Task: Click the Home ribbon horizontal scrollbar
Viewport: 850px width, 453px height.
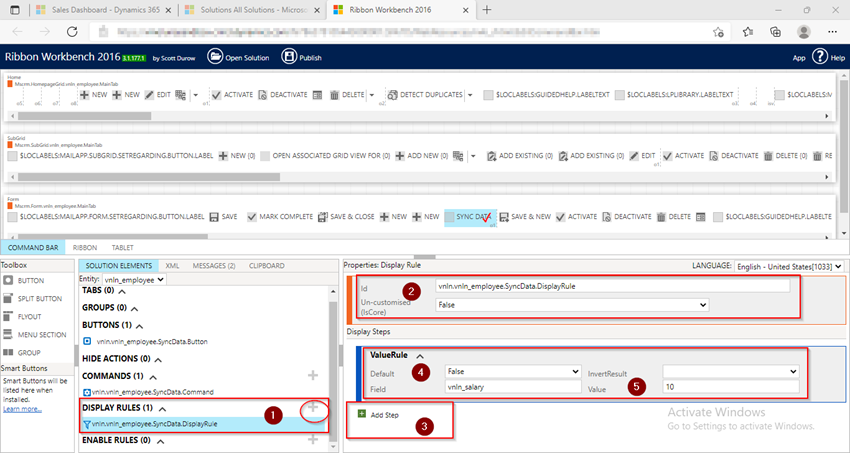Action: 84,116
